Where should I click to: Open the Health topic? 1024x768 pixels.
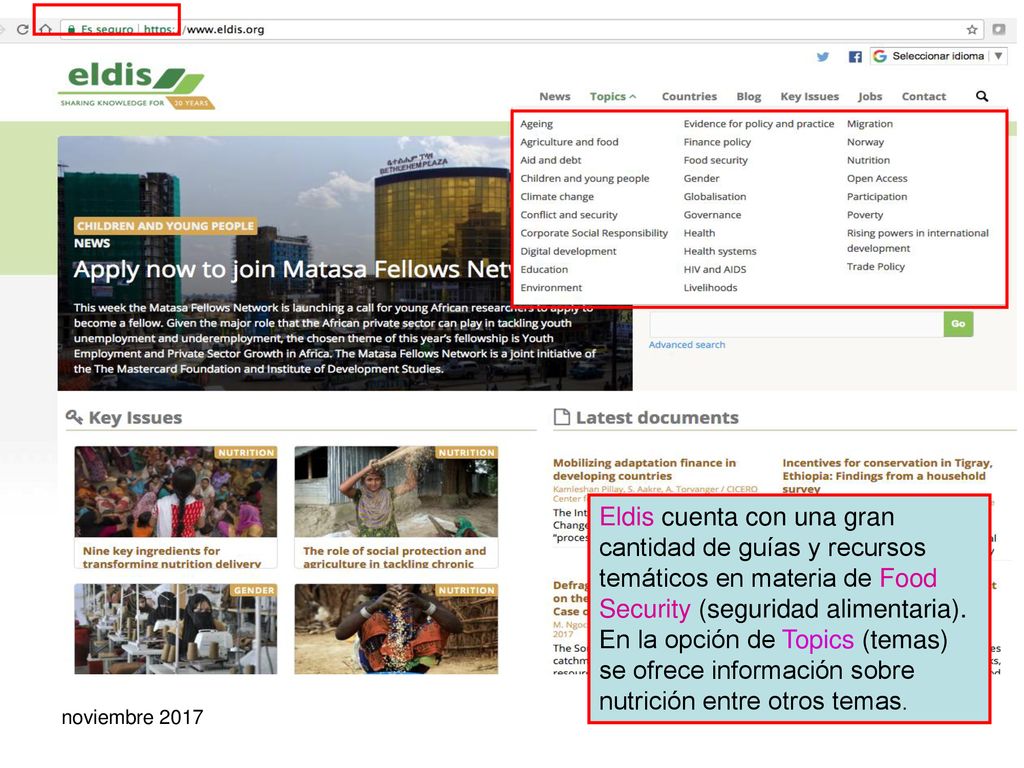pos(699,234)
